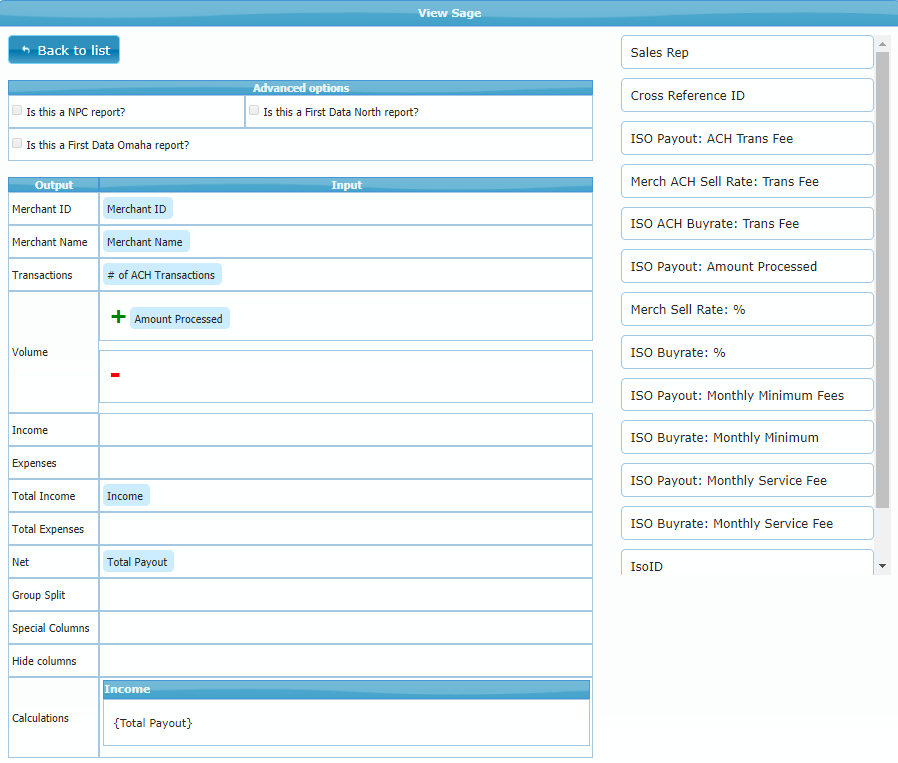Check the First Data North report option
This screenshot has height=763, width=898.
click(x=254, y=111)
